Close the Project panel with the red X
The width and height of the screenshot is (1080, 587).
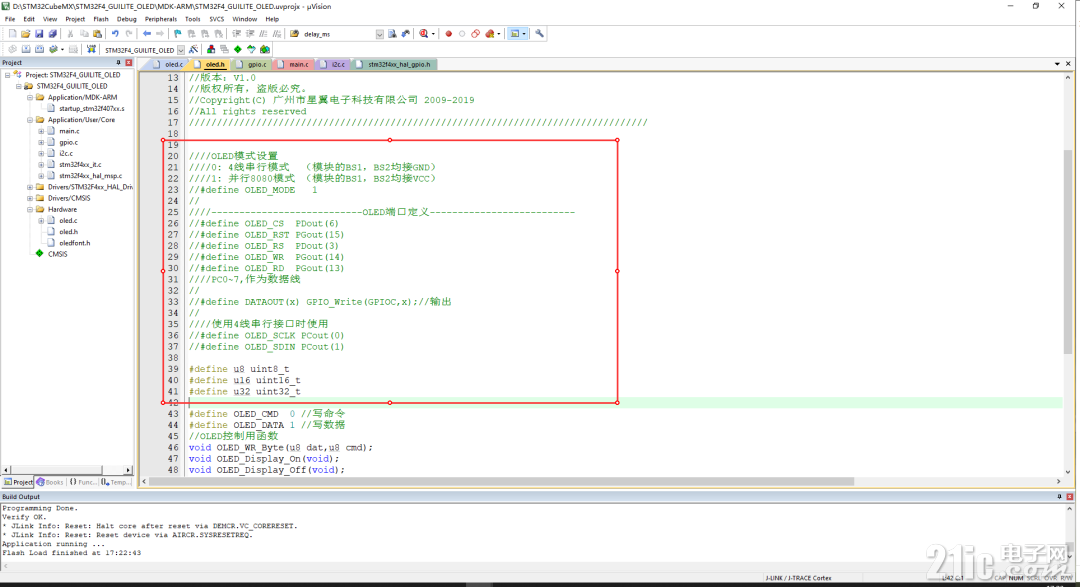[128, 63]
